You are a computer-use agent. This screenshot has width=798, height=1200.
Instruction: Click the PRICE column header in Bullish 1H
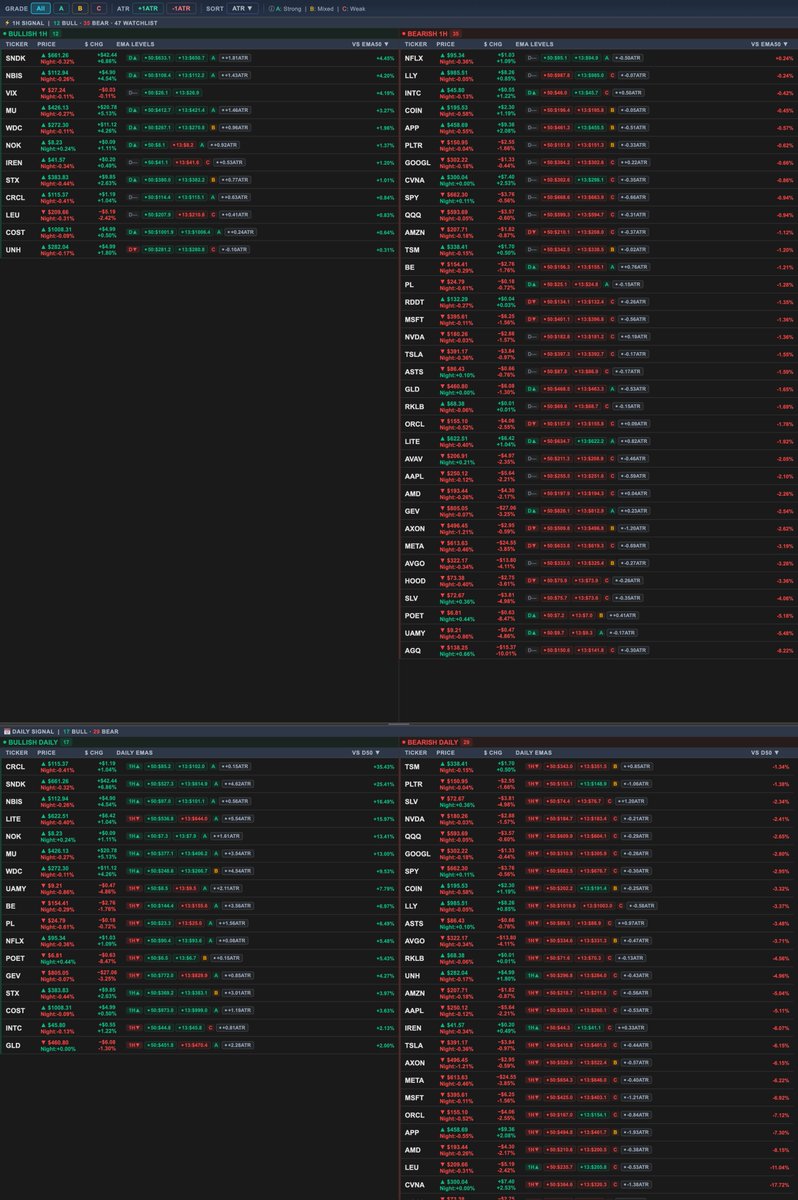pos(46,45)
